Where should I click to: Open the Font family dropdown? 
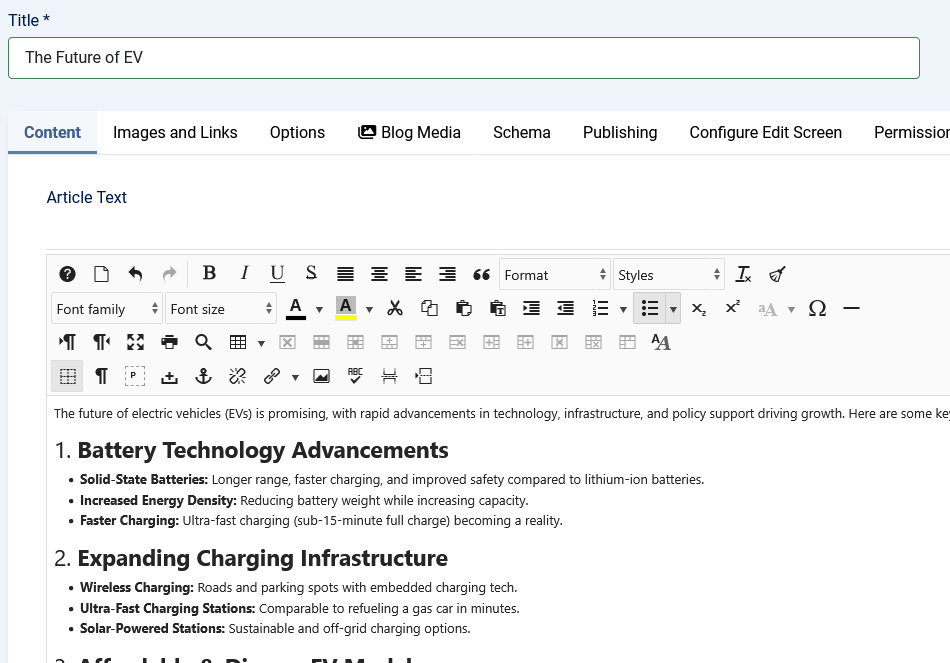(106, 309)
